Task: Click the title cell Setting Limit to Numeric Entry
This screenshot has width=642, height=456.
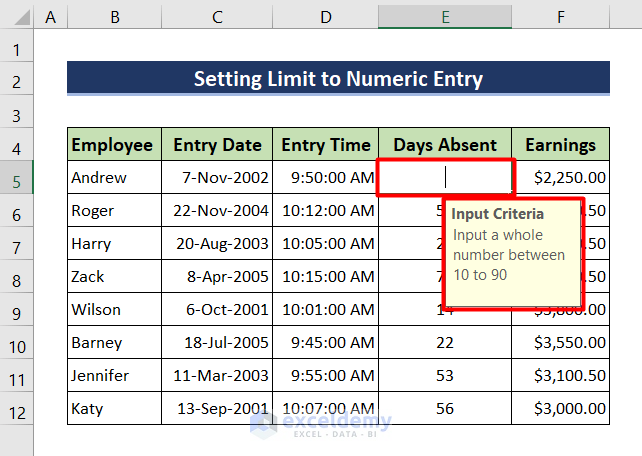Action: (x=338, y=79)
